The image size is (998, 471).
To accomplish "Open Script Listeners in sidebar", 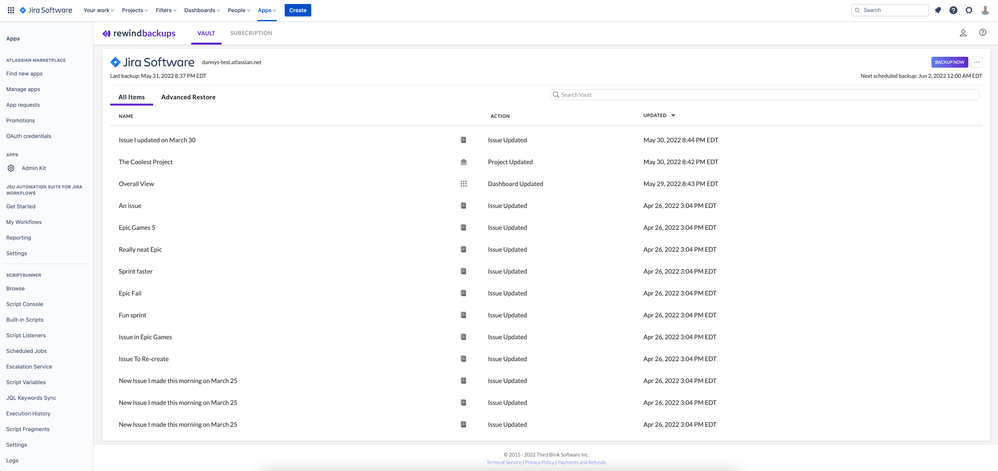I will [x=25, y=335].
